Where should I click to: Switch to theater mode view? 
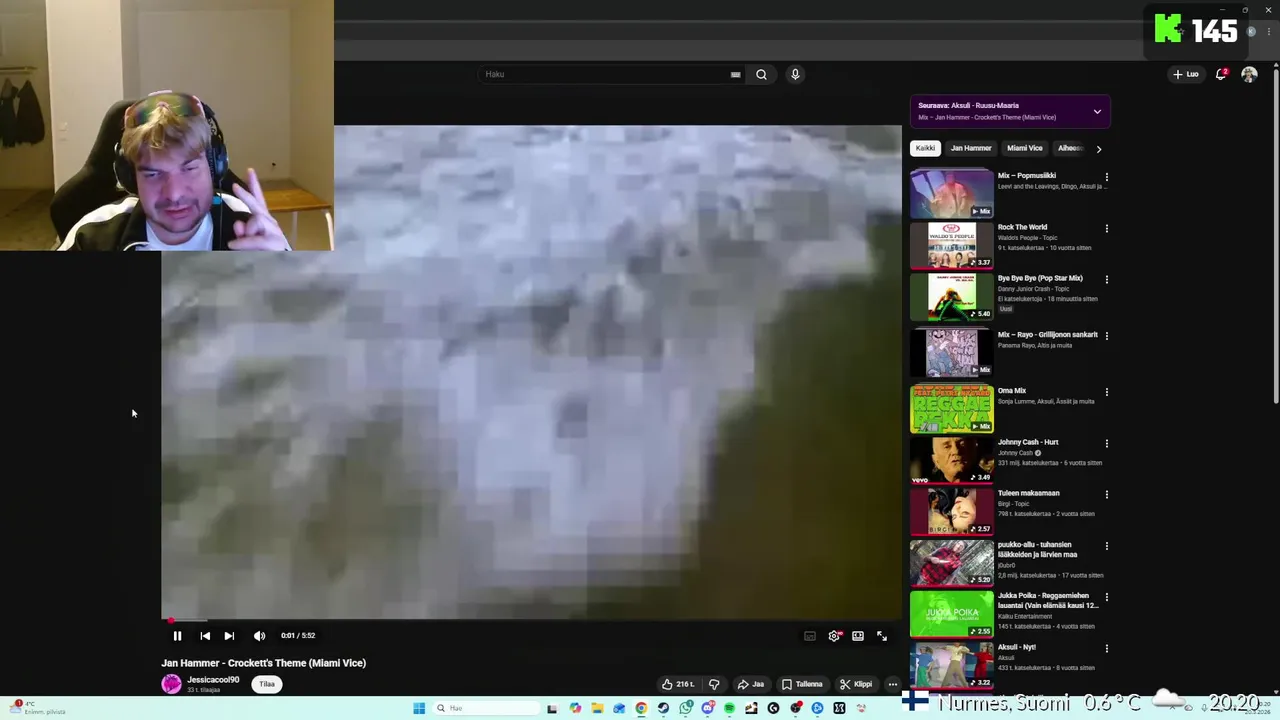pyautogui.click(x=858, y=636)
